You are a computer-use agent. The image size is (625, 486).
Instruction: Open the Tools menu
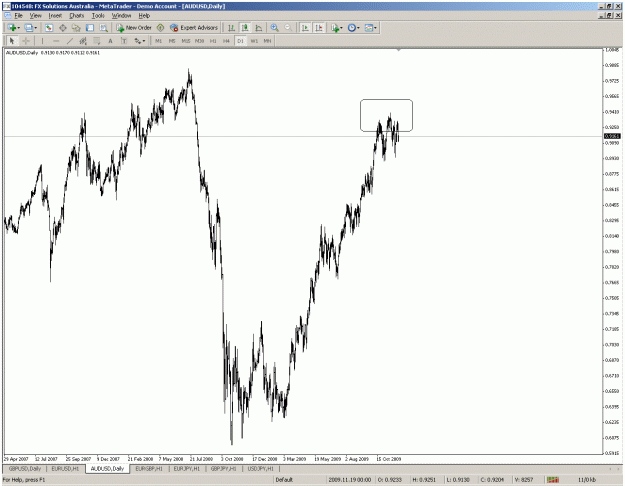pyautogui.click(x=98, y=16)
